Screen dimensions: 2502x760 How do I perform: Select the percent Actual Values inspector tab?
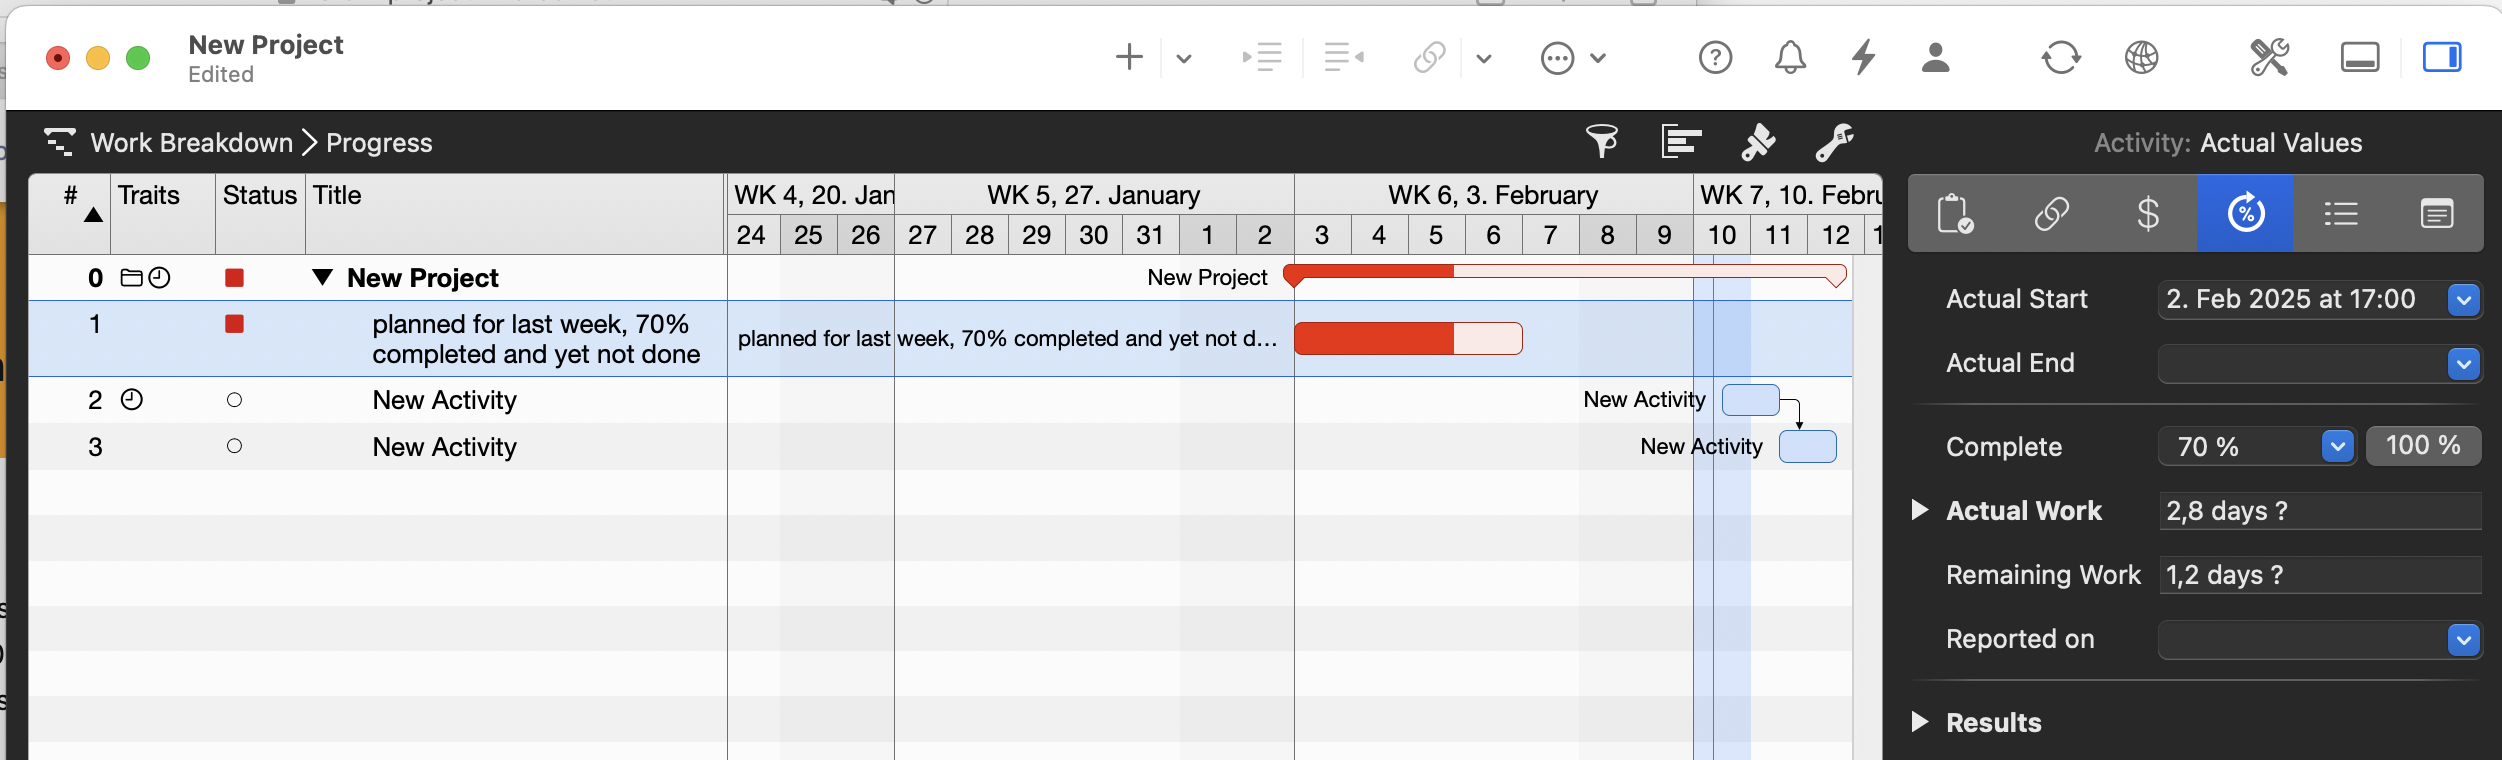tap(2245, 213)
